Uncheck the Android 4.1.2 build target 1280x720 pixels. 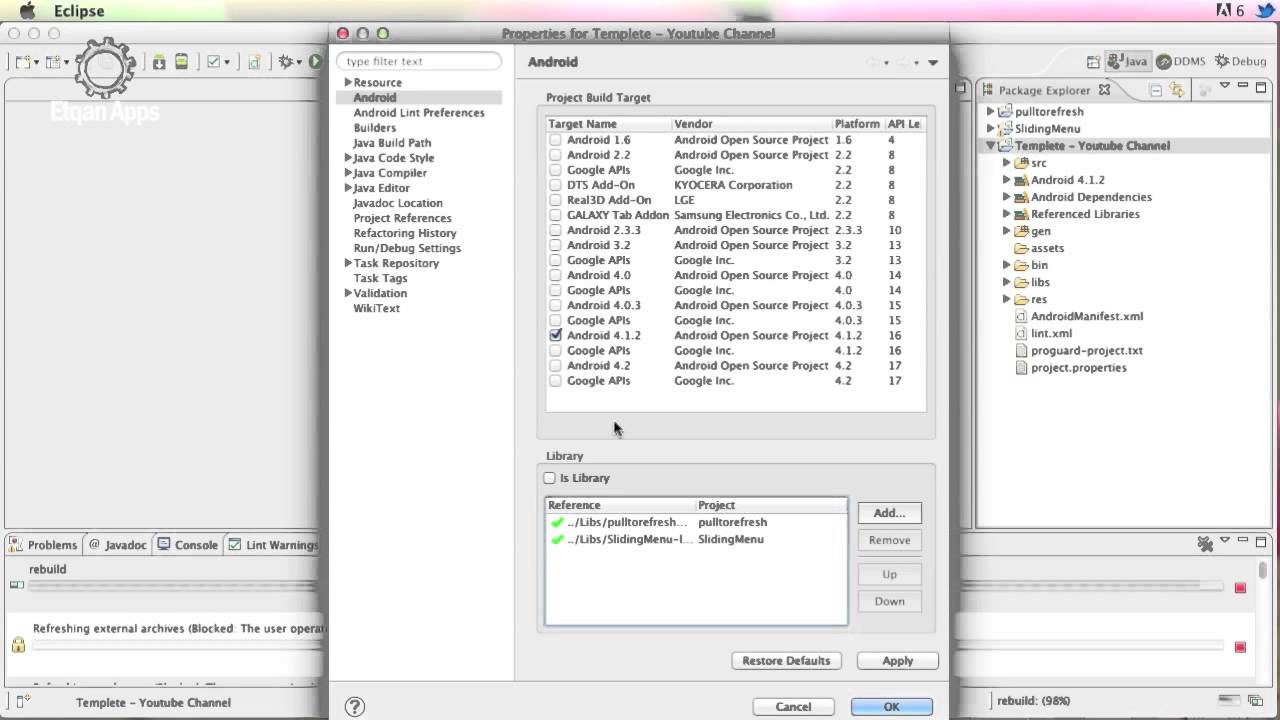click(555, 335)
